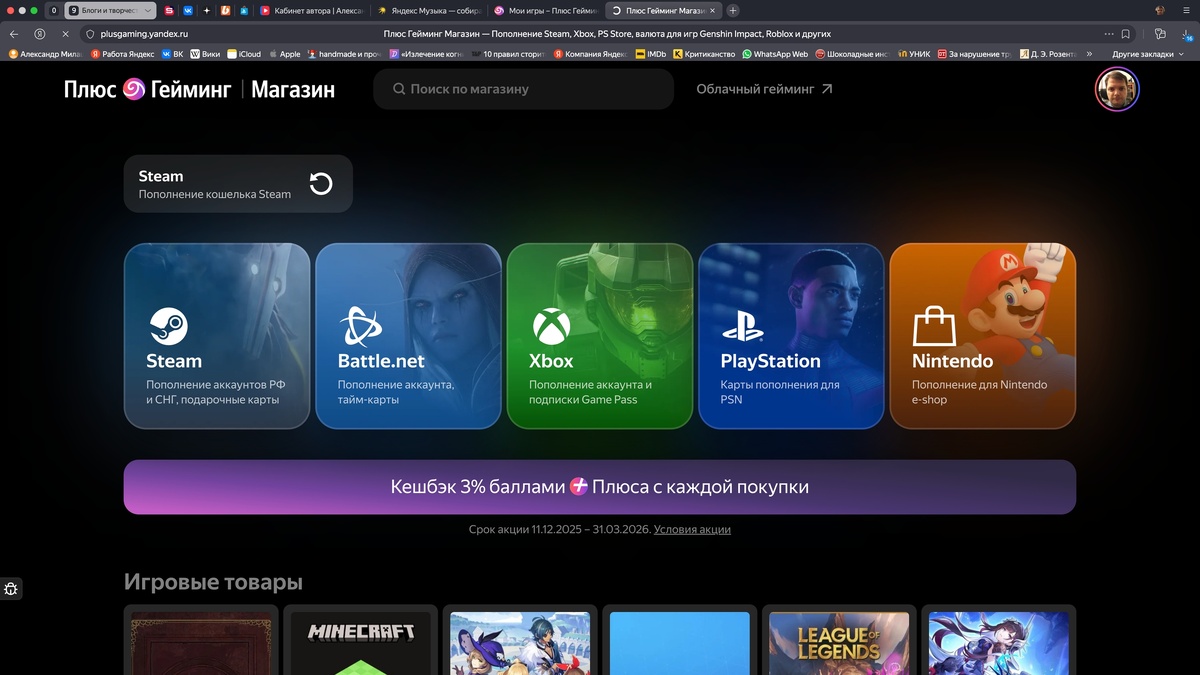Open the УНИК bookmark

tap(914, 54)
